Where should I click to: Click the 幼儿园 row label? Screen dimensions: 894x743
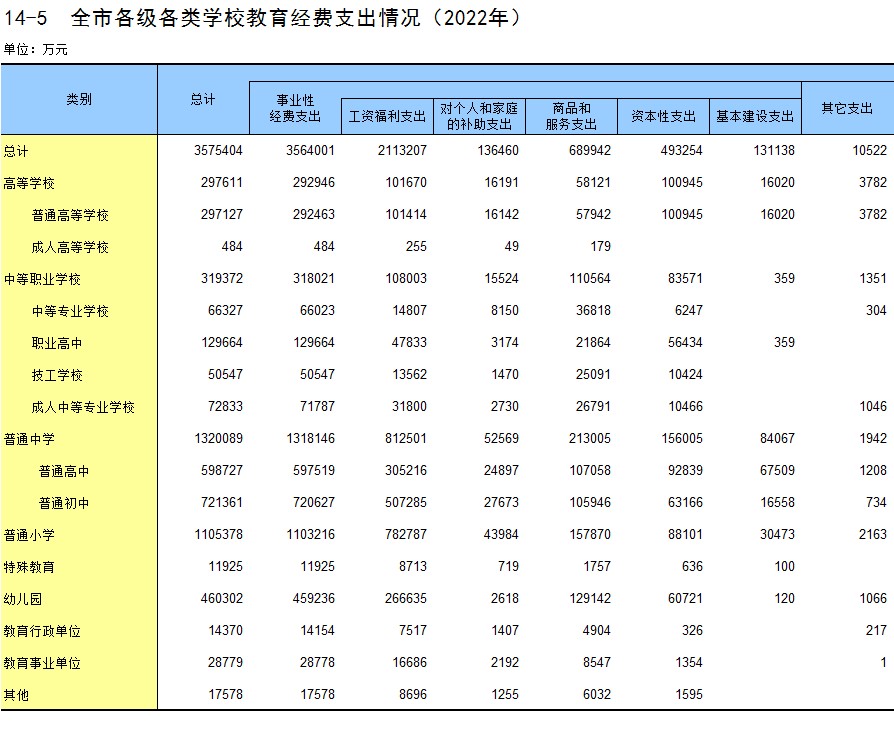(23, 599)
